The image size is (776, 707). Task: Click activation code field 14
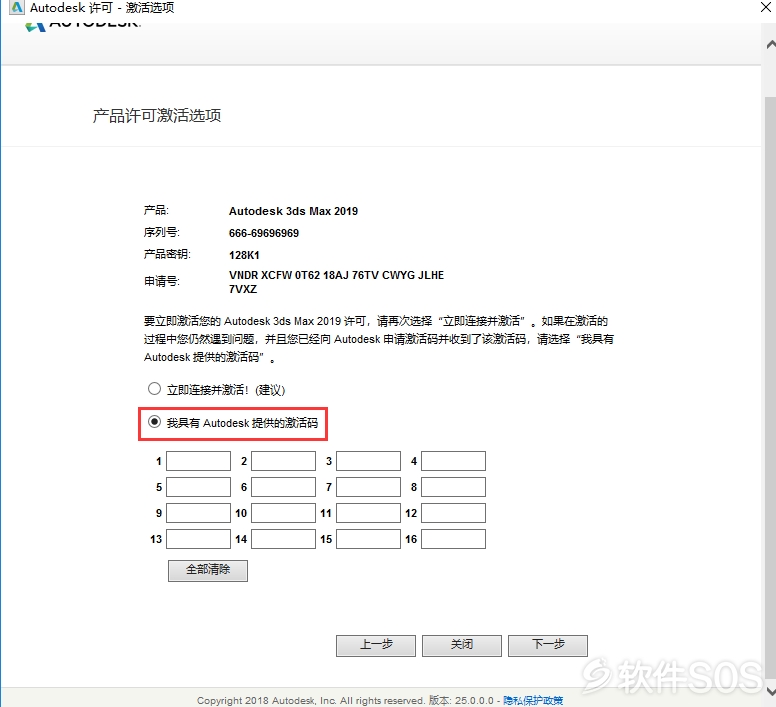(x=284, y=539)
